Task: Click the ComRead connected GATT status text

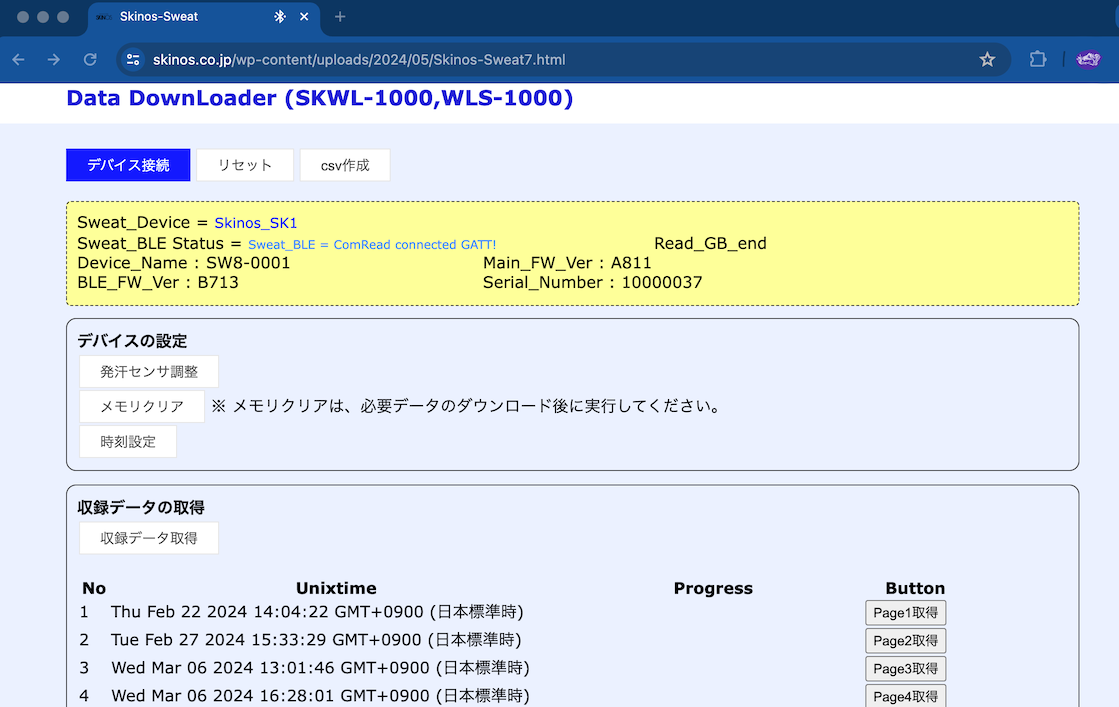Action: (372, 245)
